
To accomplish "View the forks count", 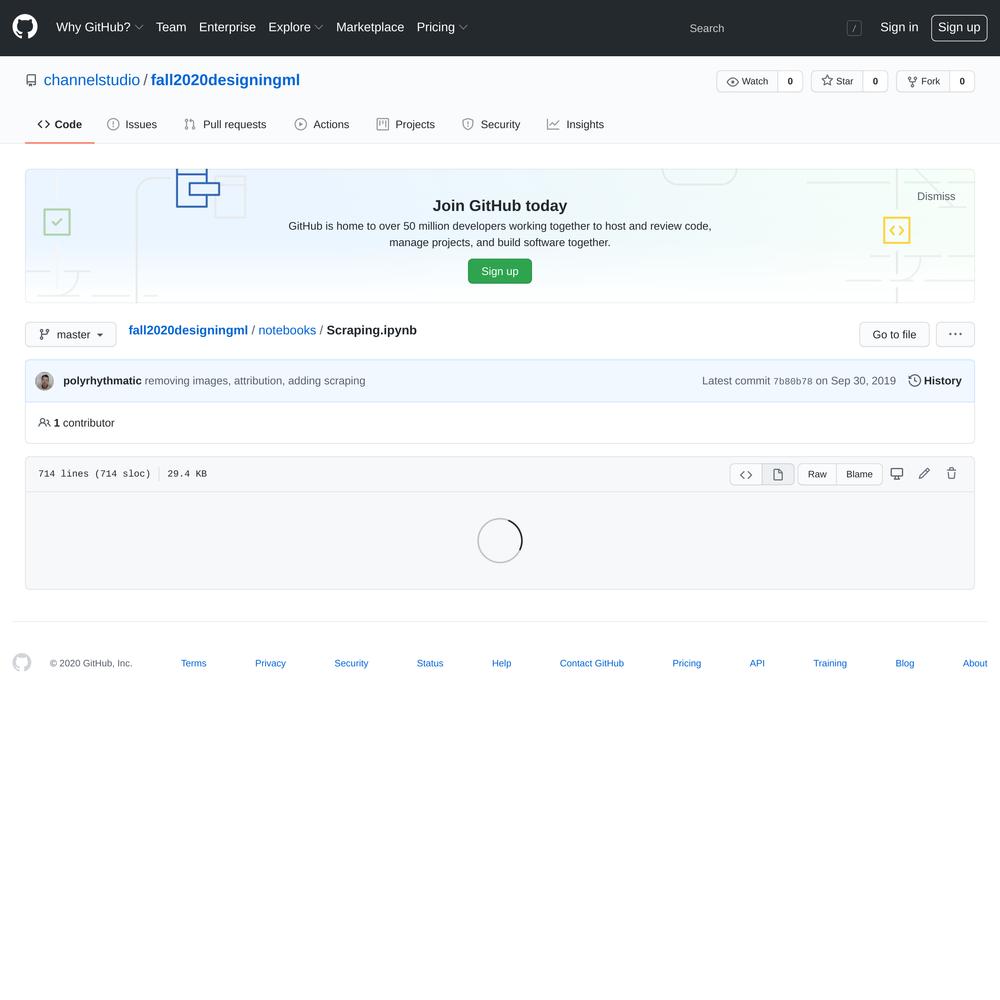I will (962, 81).
